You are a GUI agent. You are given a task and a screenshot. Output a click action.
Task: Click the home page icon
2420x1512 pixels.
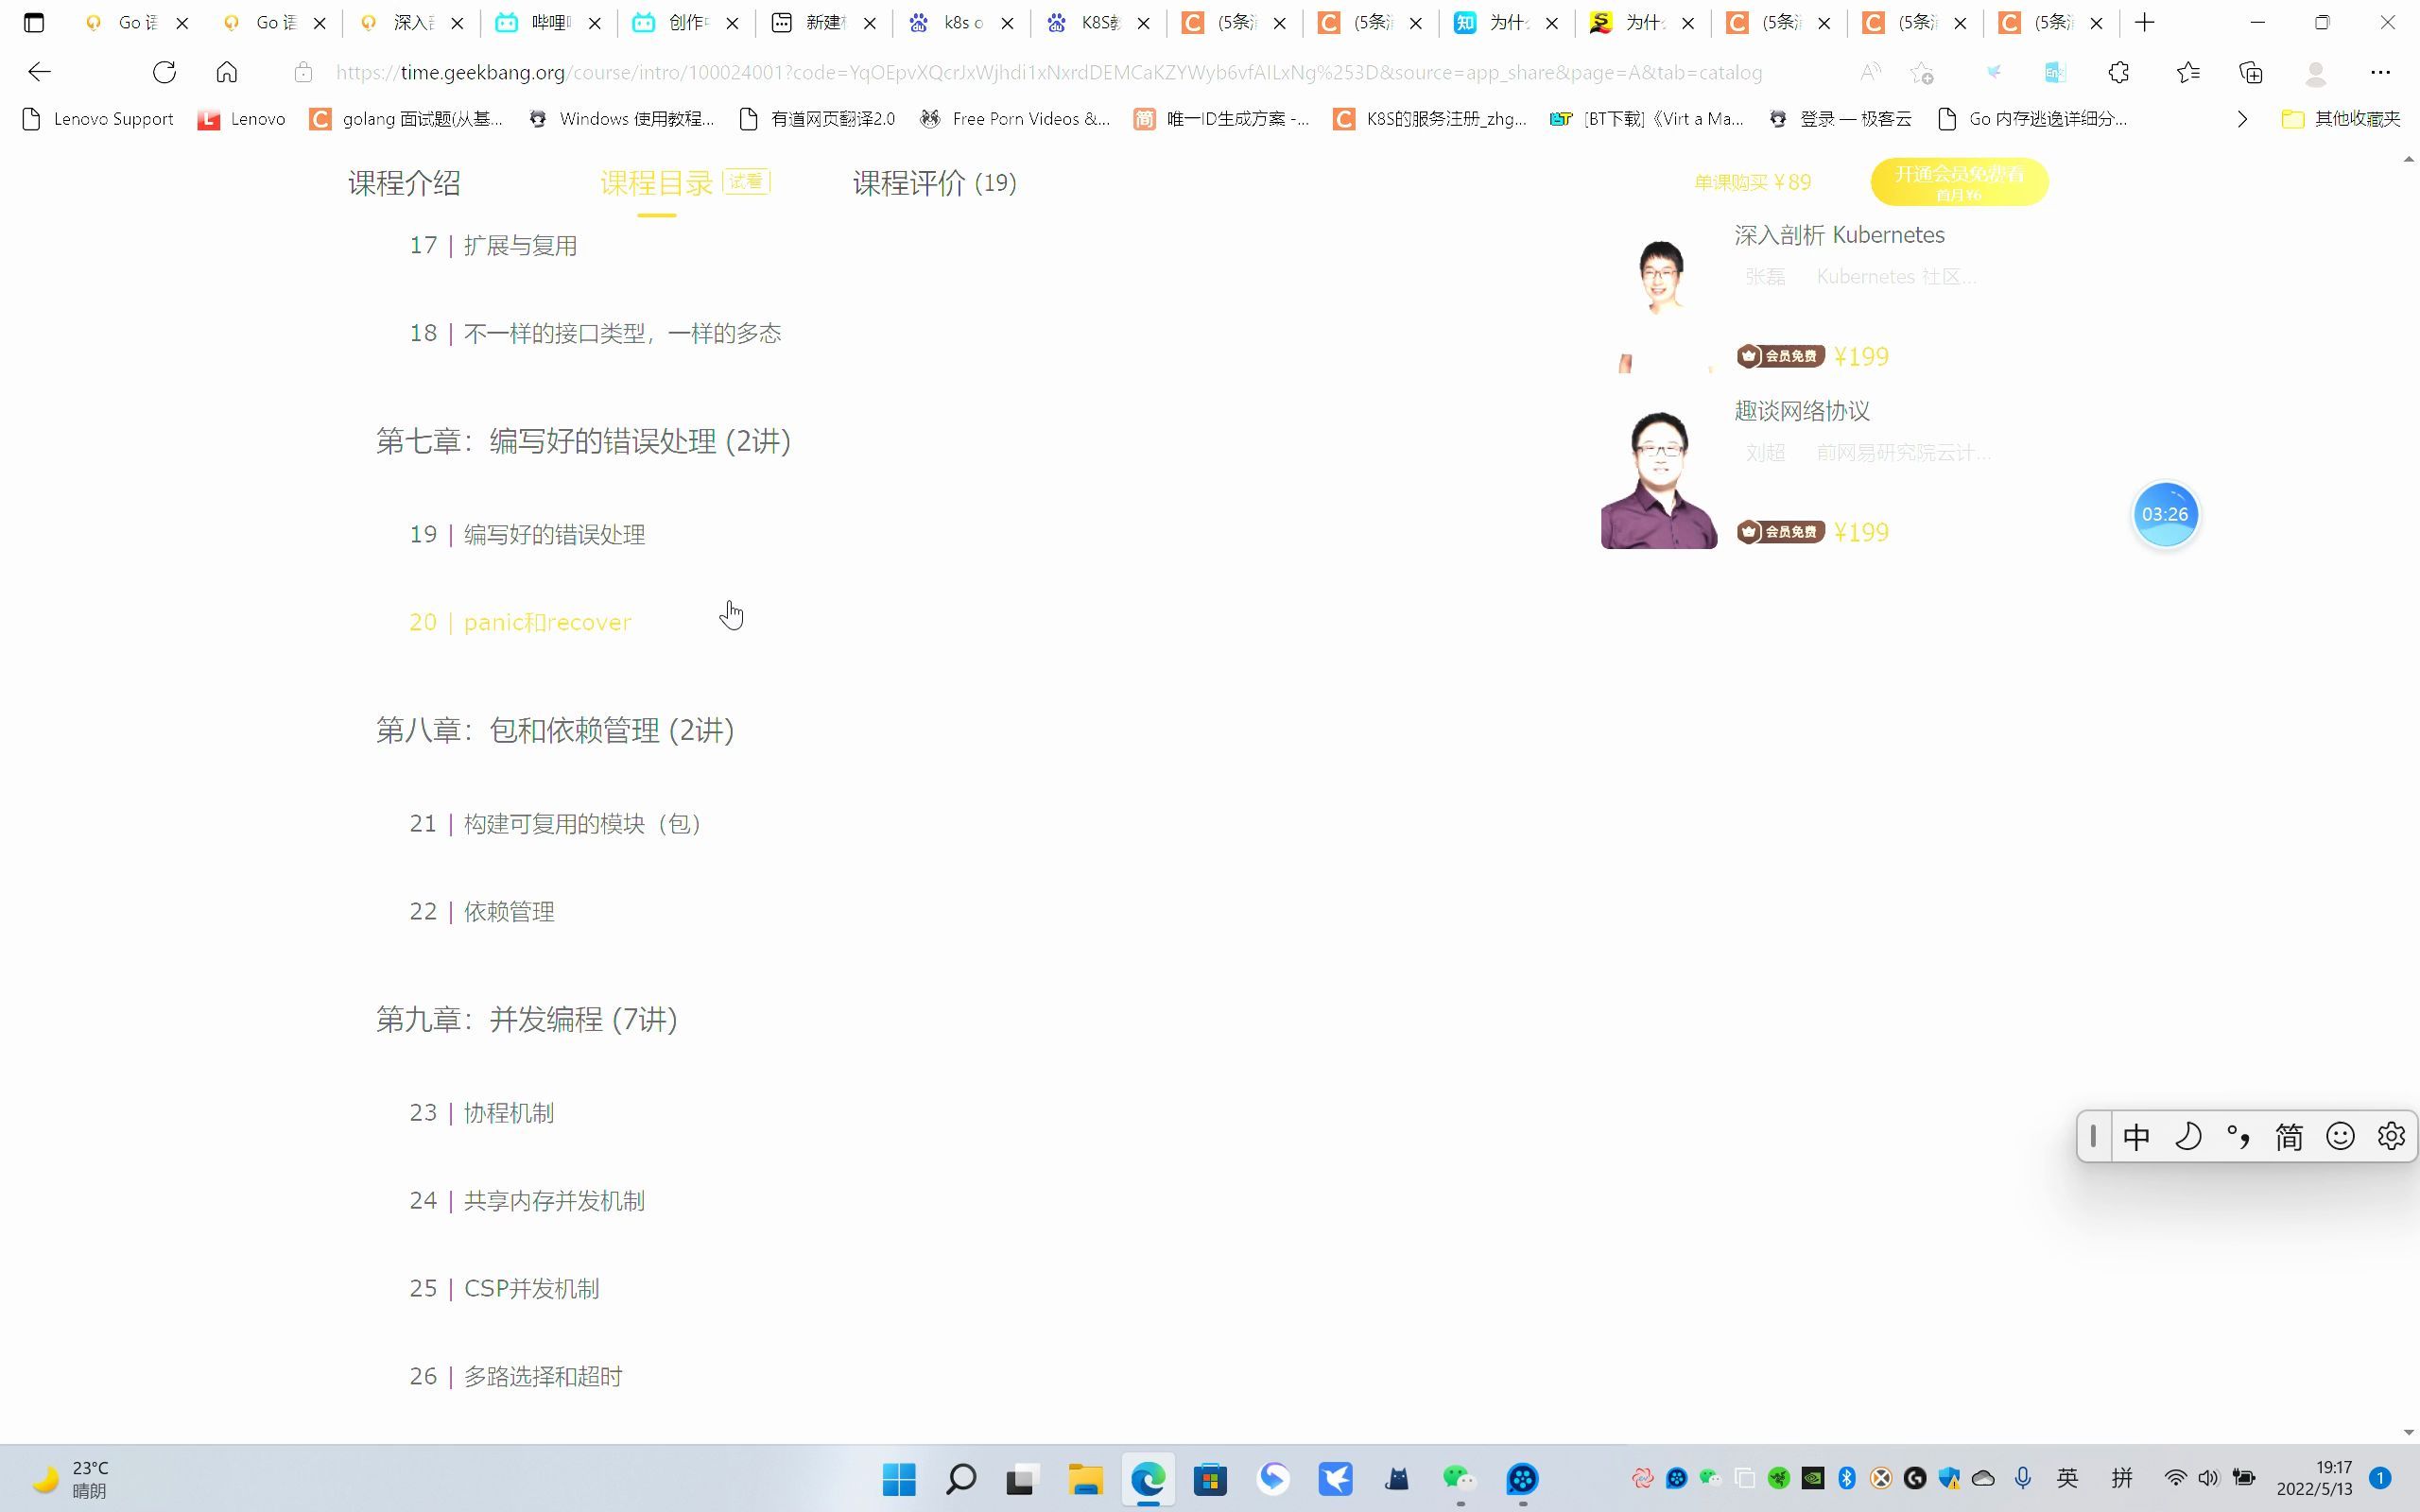227,72
